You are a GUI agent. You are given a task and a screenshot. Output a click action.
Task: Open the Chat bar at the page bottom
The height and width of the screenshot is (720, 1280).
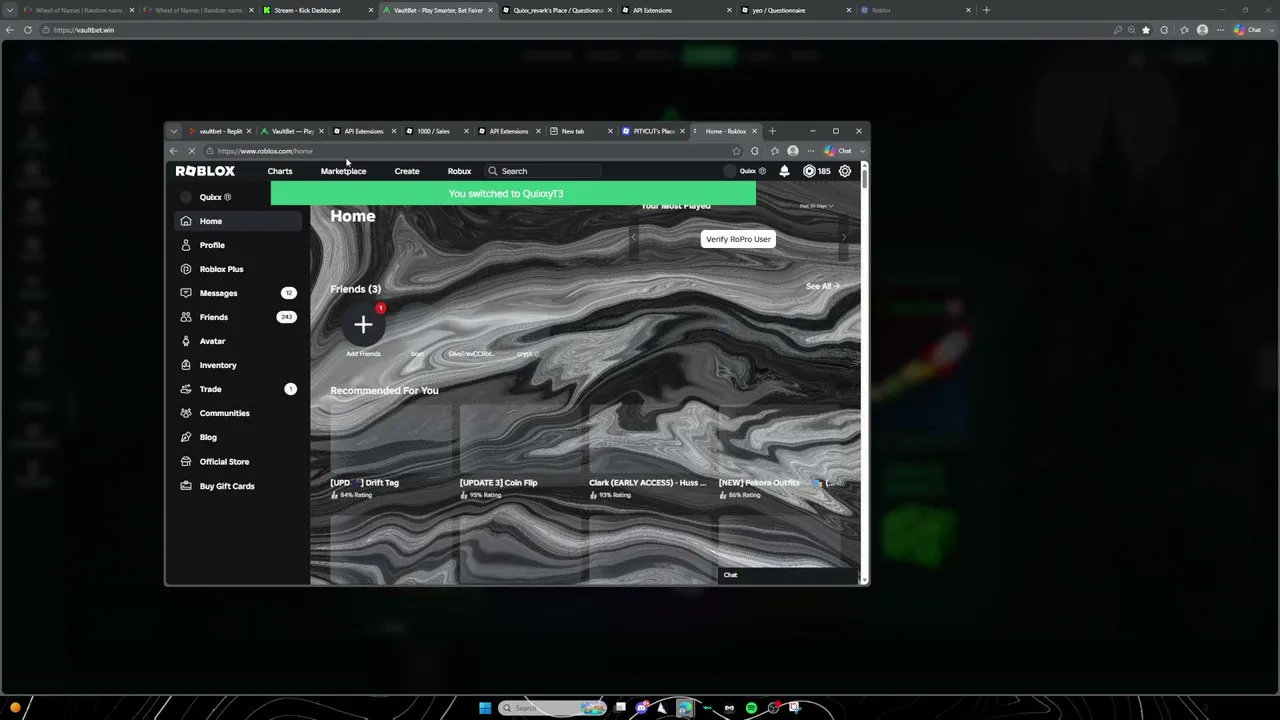[x=786, y=575]
